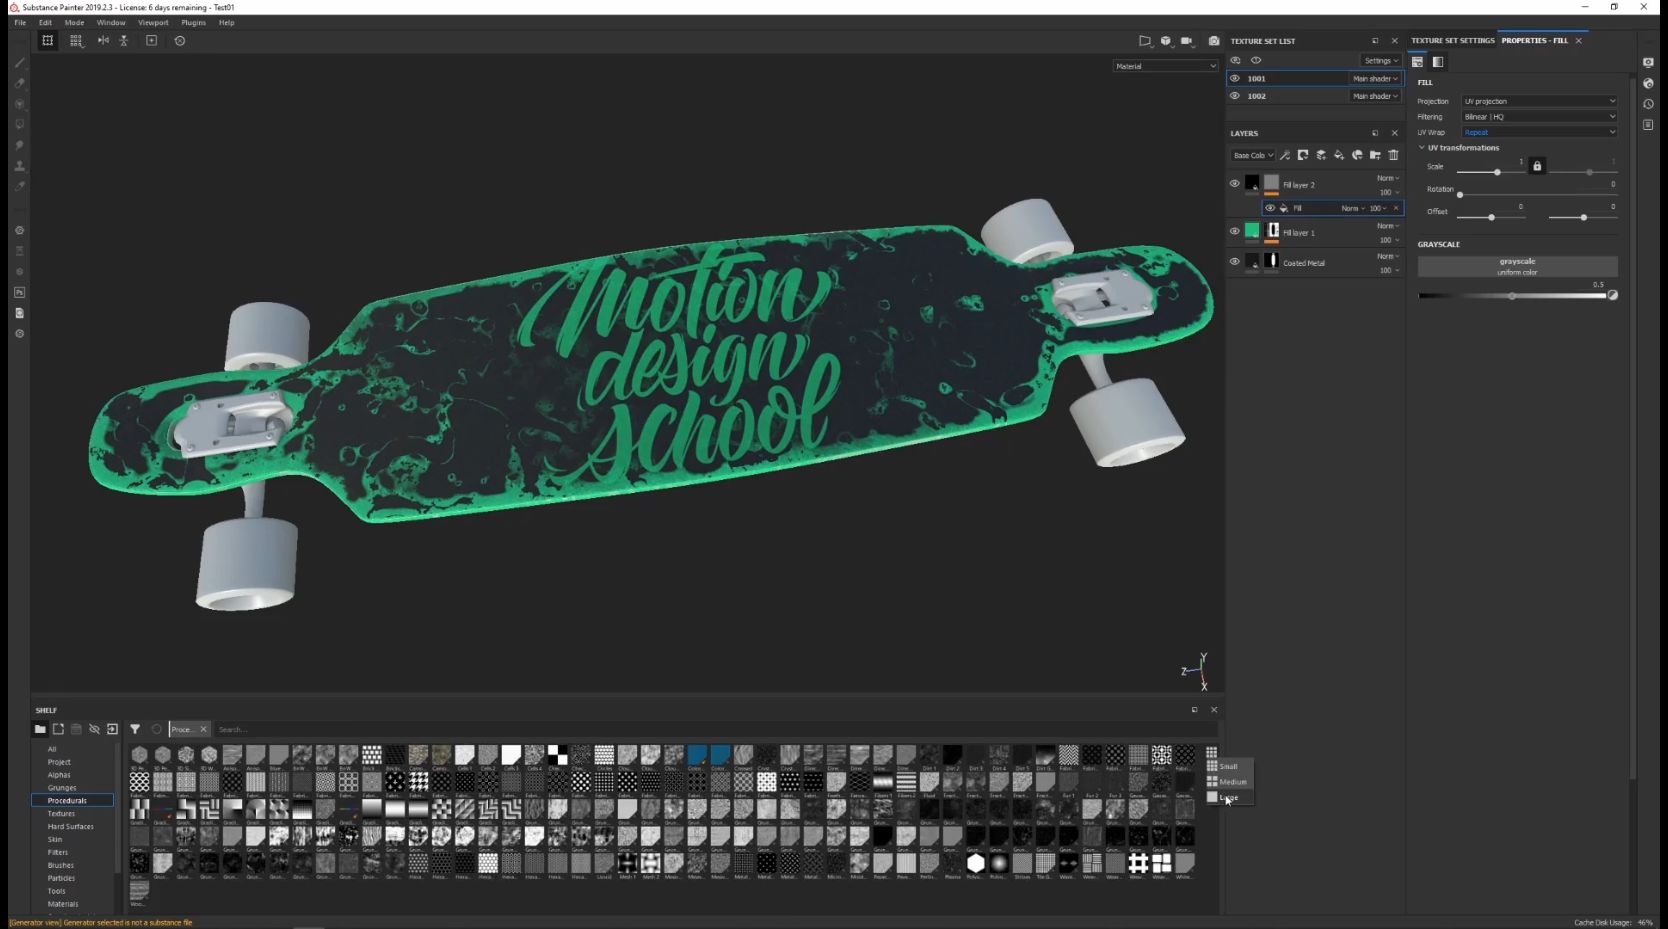Collapse the UV transformations section
Image resolution: width=1668 pixels, height=929 pixels.
pos(1422,148)
